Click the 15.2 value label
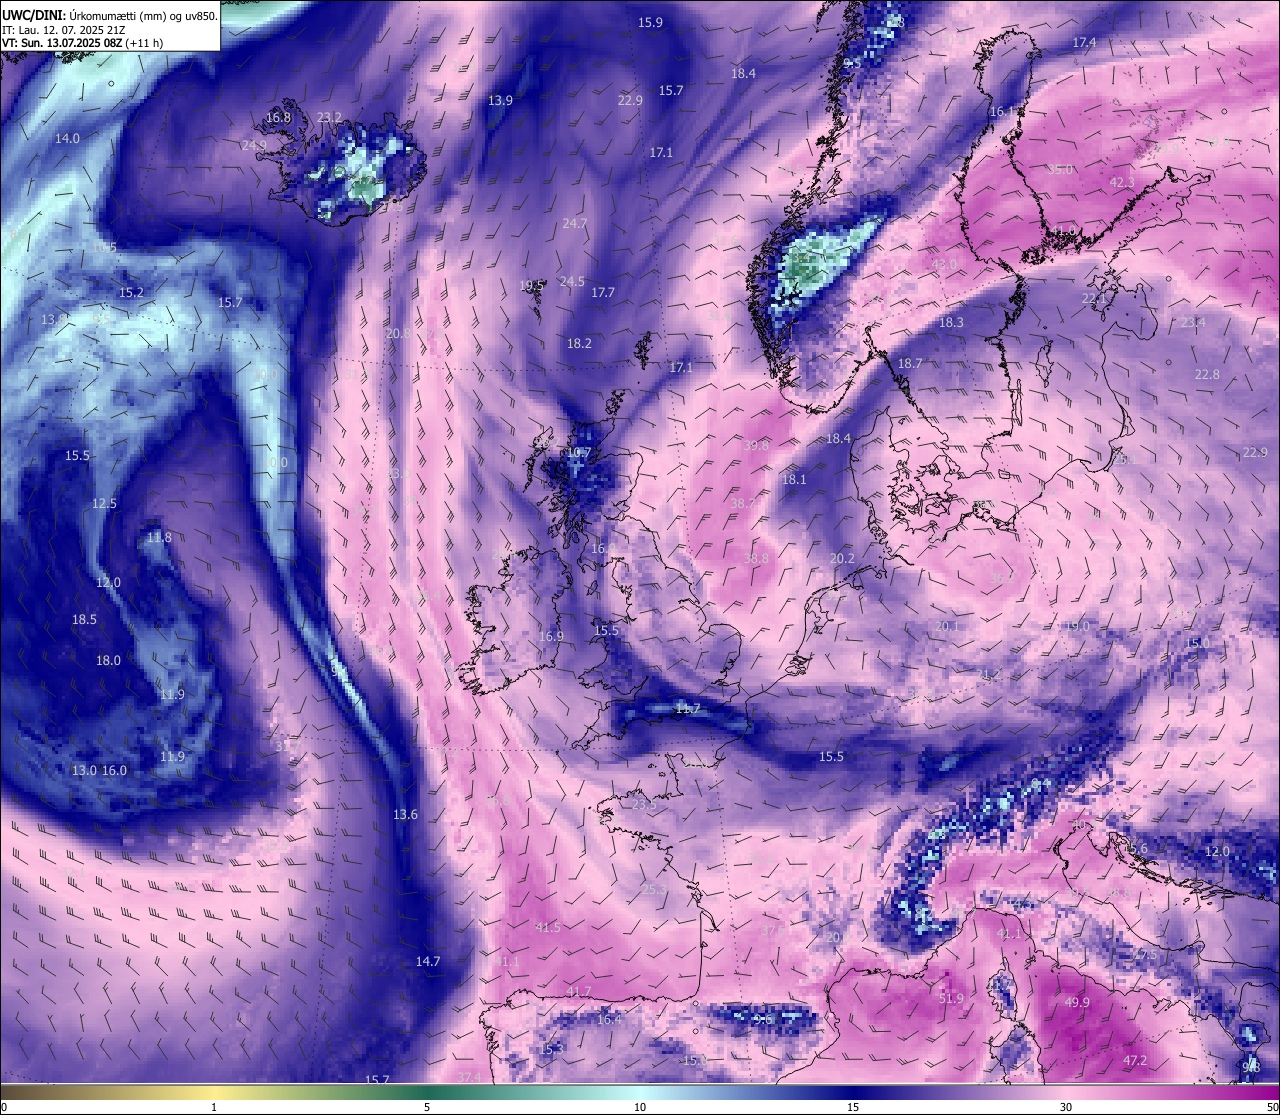 pos(131,293)
